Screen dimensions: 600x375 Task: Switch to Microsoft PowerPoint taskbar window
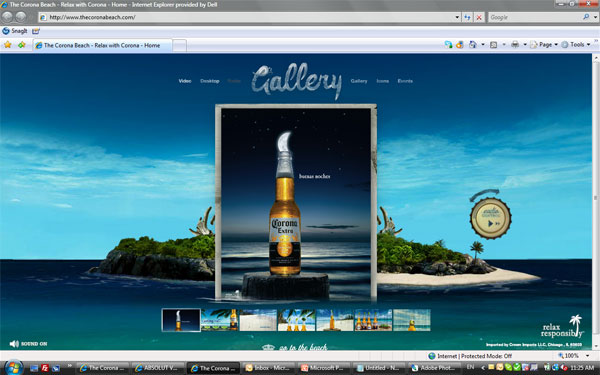[x=324, y=368]
